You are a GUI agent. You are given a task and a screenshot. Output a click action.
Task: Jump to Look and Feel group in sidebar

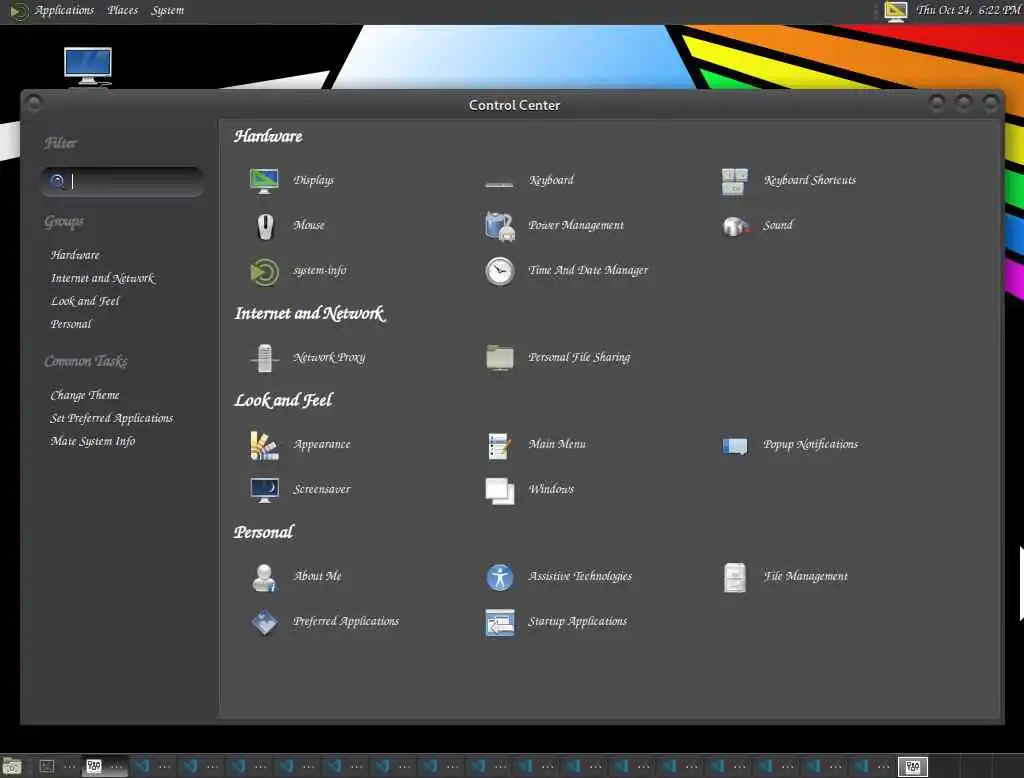click(x=85, y=301)
